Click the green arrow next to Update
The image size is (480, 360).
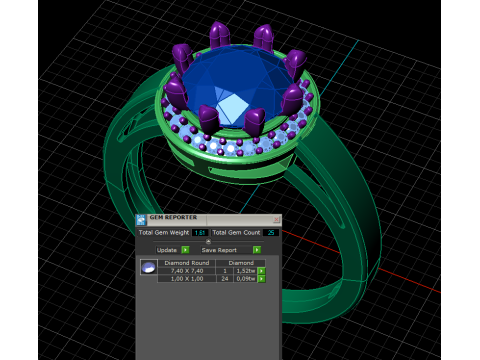(185, 250)
